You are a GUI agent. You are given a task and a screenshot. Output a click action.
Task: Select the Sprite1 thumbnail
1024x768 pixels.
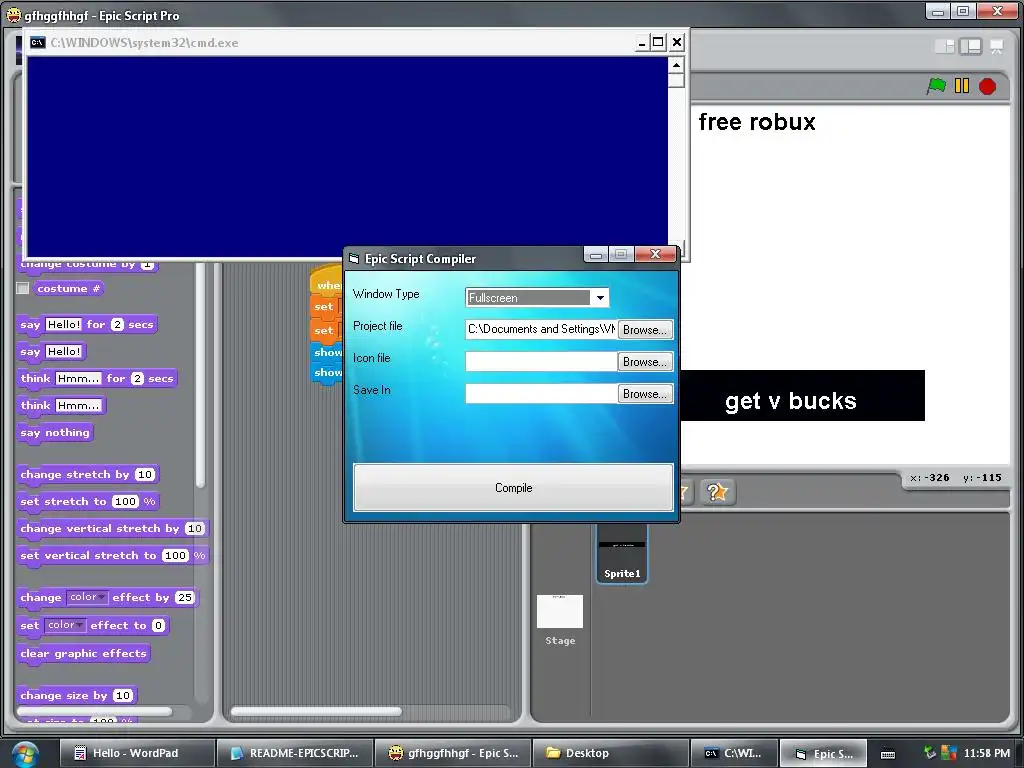(622, 553)
